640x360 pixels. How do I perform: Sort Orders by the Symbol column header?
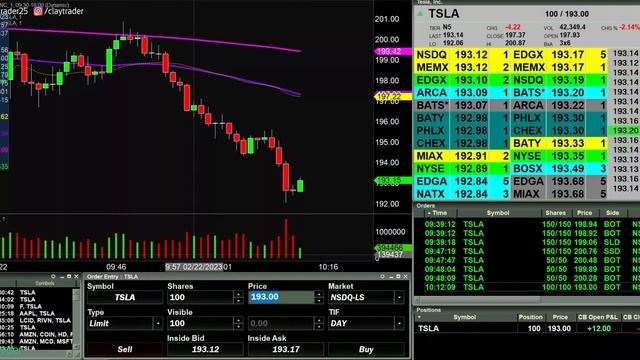pyautogui.click(x=498, y=213)
